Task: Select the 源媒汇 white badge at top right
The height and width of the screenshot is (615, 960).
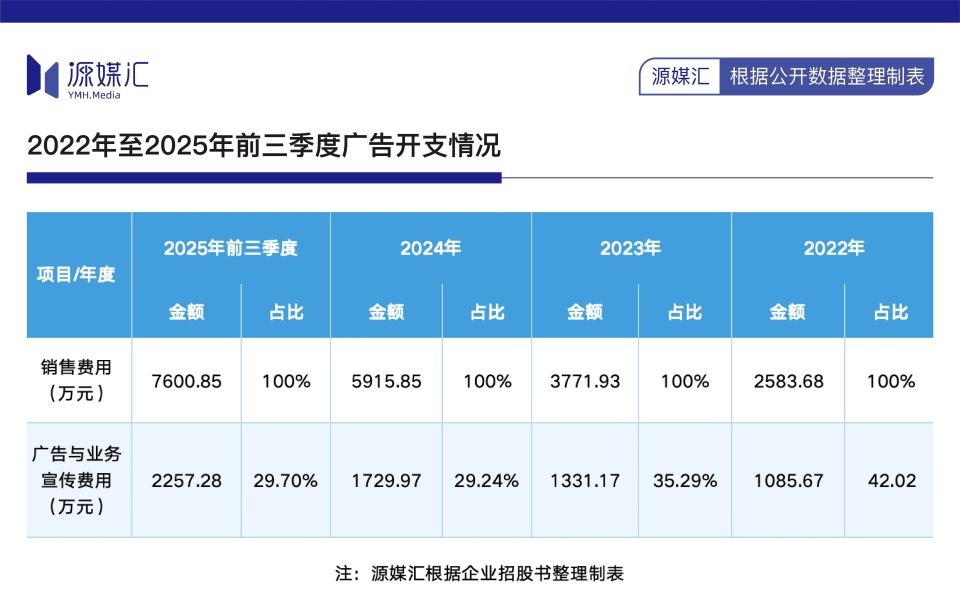Action: pos(680,77)
